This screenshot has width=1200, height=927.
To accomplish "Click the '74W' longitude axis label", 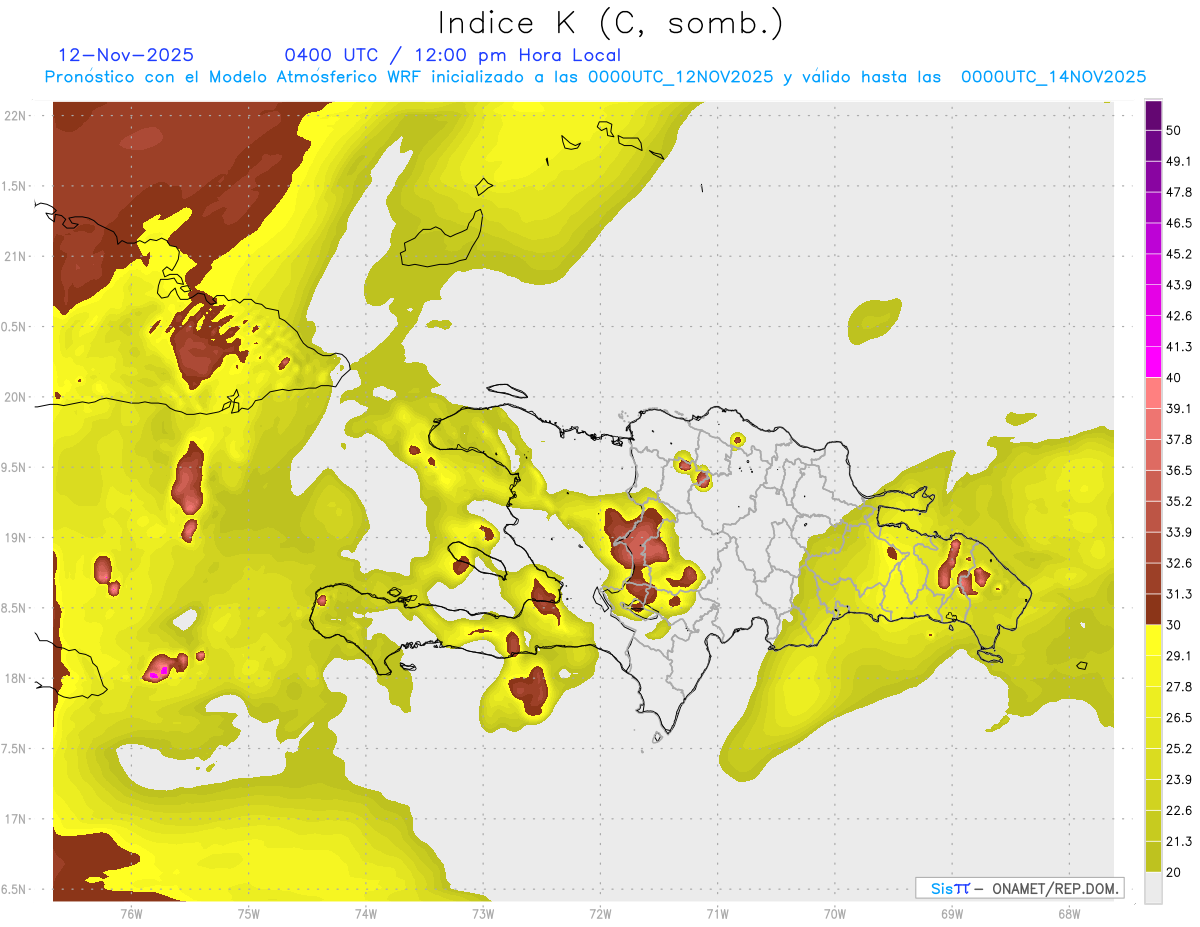I will tap(365, 913).
